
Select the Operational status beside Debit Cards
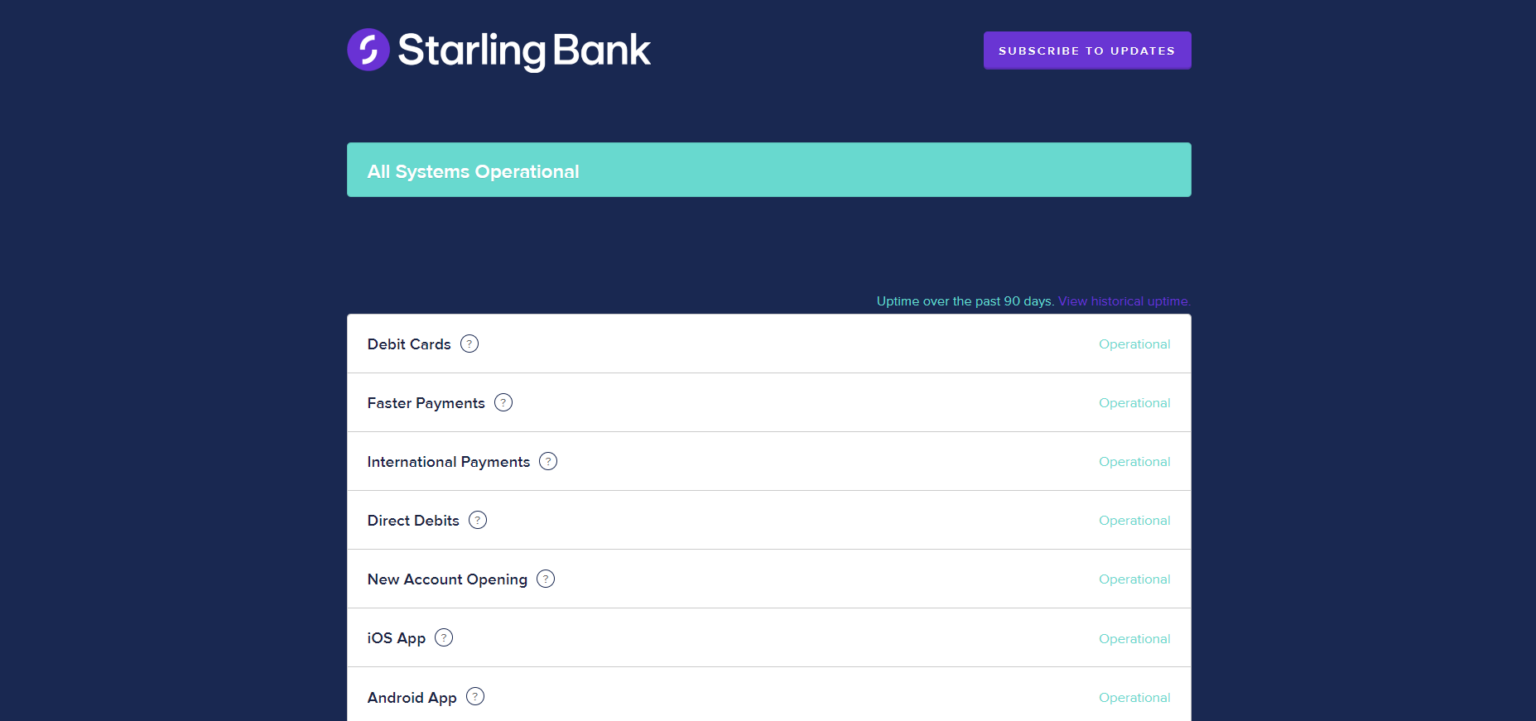[1134, 343]
